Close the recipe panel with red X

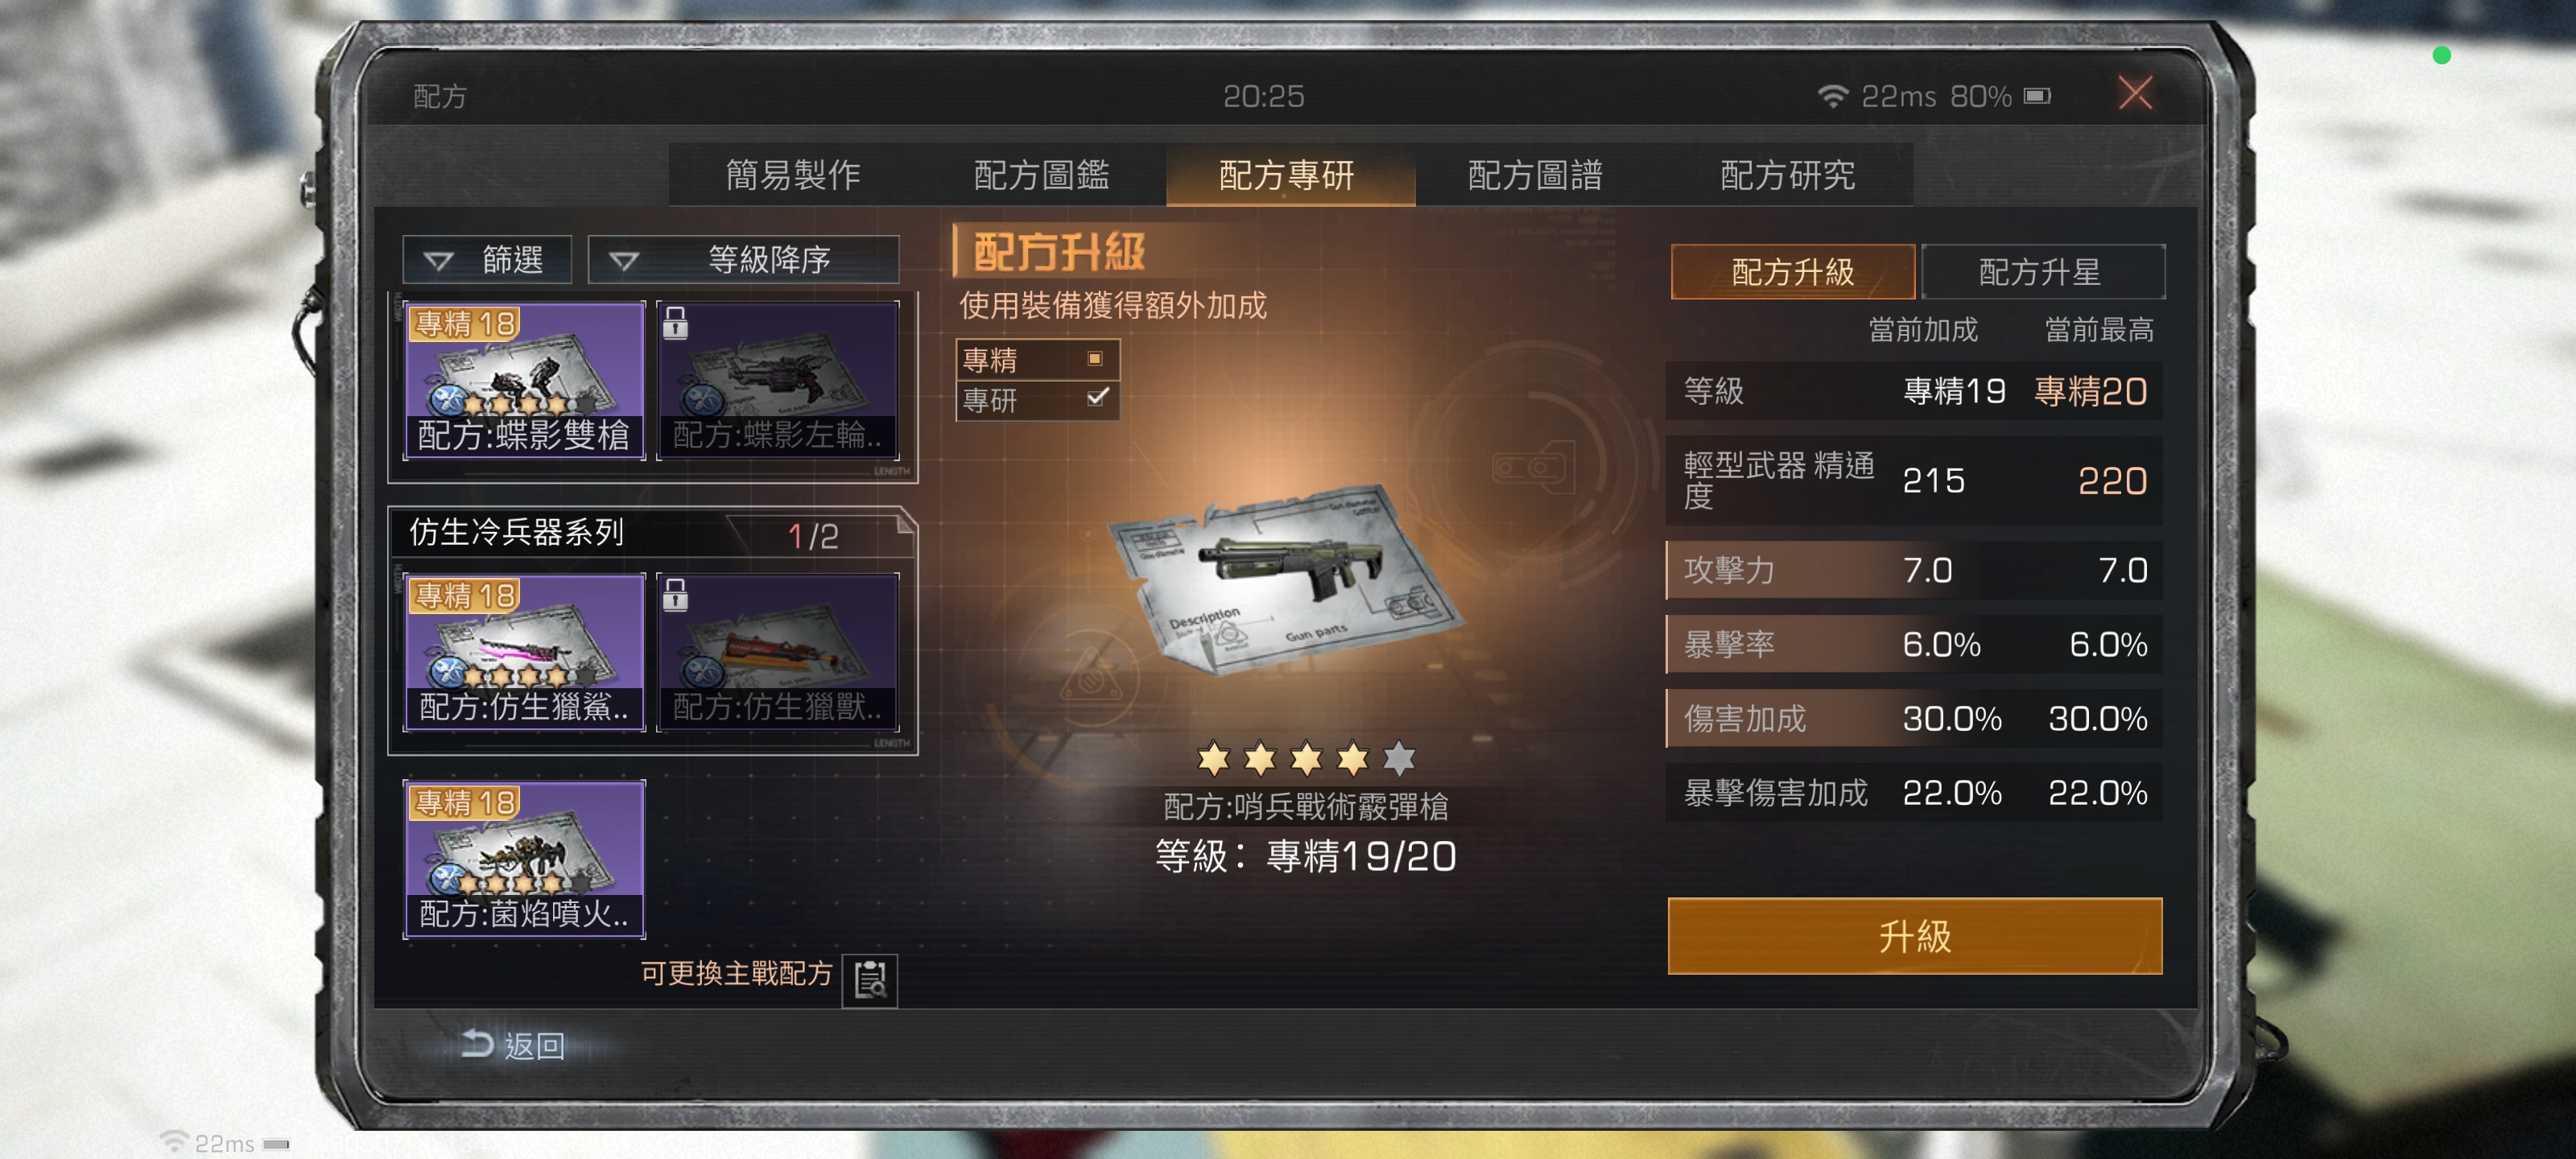[2134, 94]
